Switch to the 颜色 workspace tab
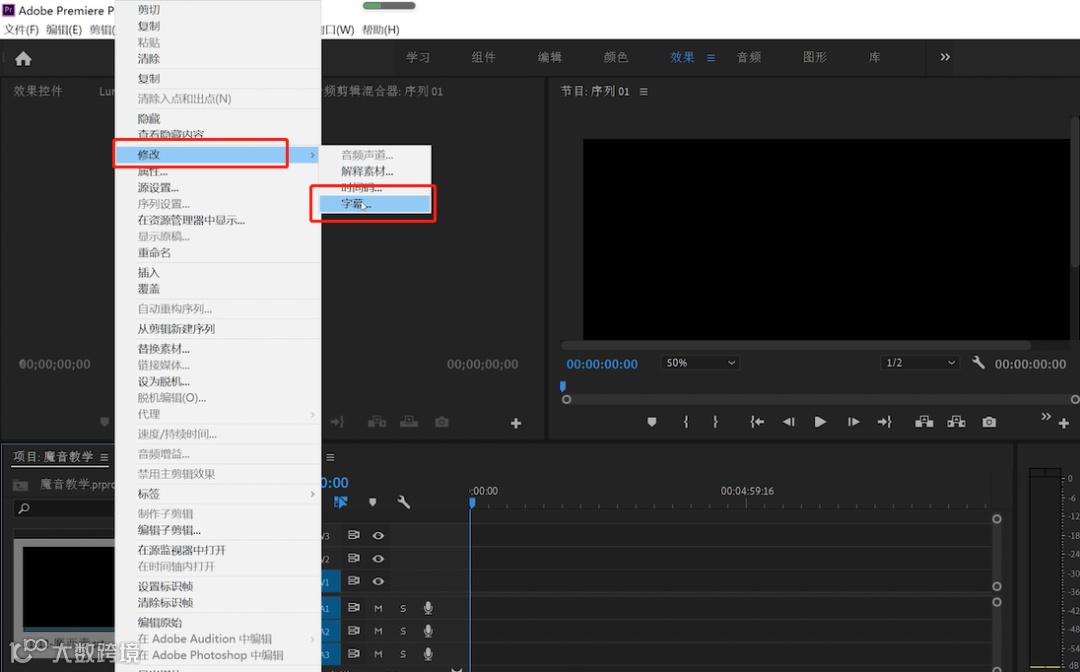This screenshot has height=672, width=1080. coord(616,57)
